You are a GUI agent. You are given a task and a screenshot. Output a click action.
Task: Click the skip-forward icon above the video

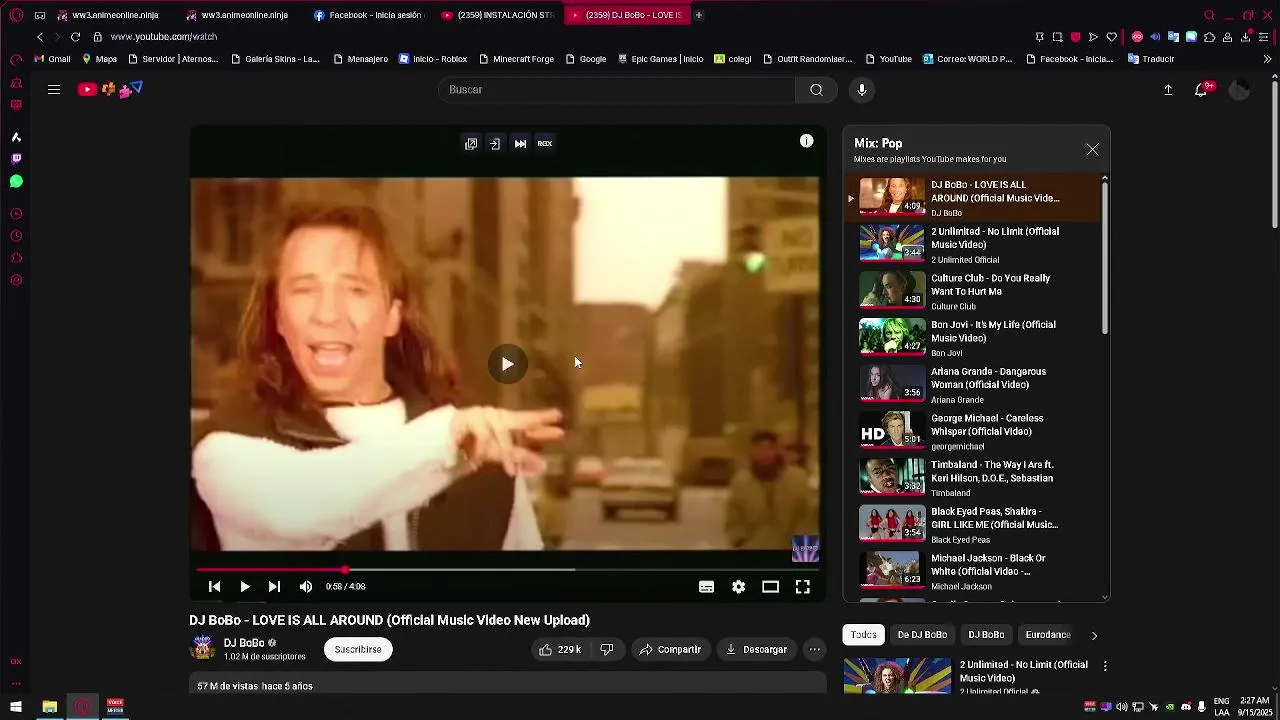[x=520, y=143]
